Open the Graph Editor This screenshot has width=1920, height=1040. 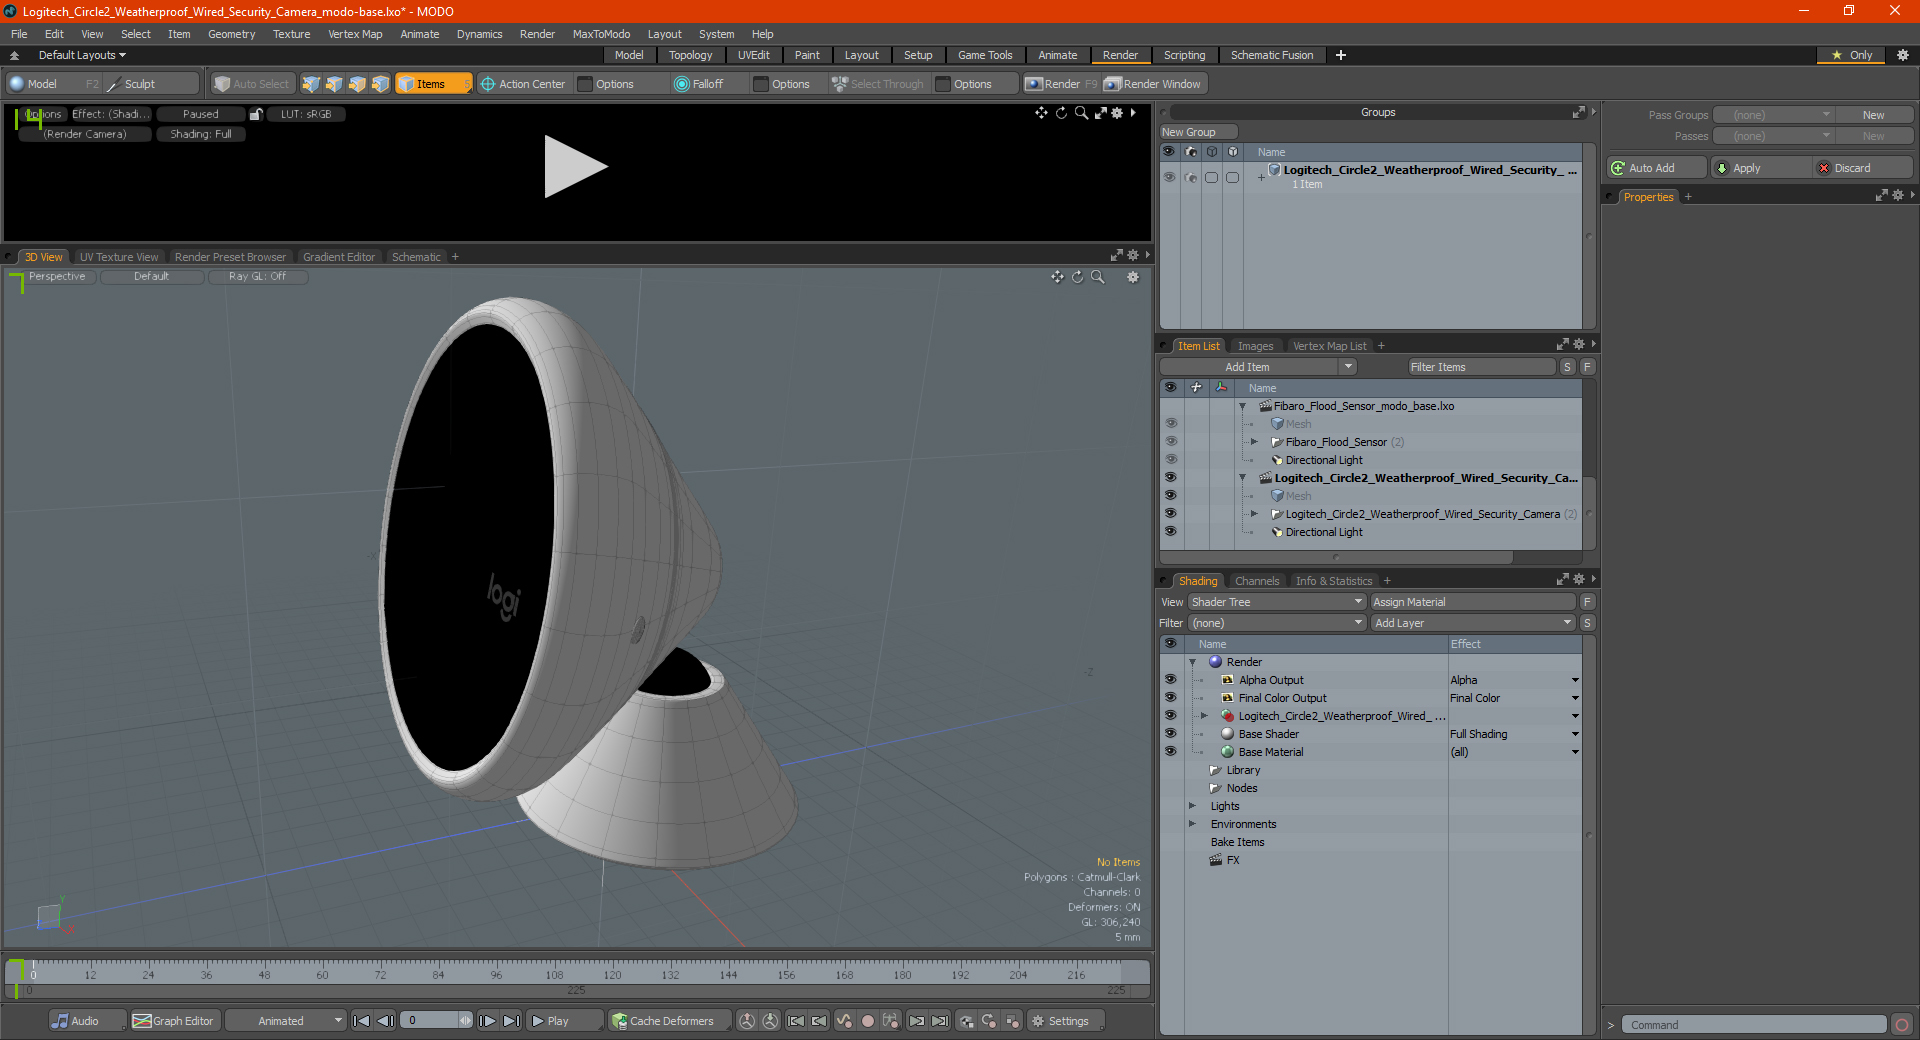pos(175,1021)
